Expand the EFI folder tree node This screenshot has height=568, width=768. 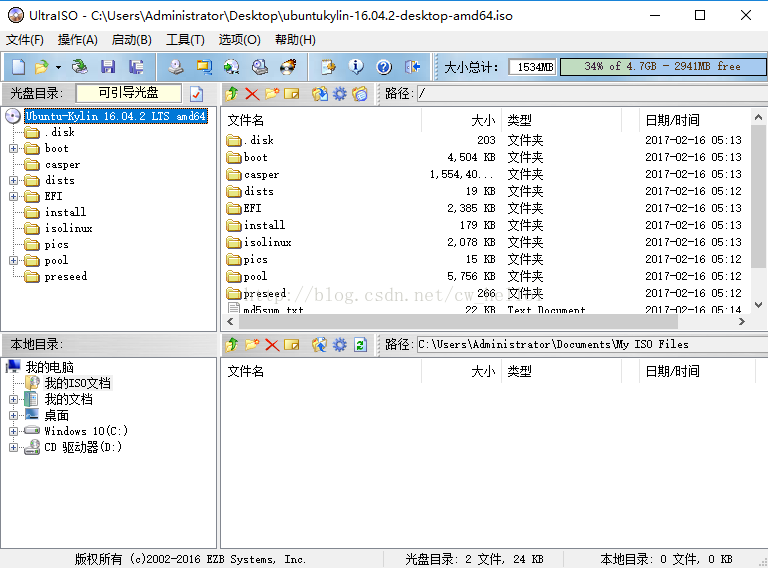(14, 196)
